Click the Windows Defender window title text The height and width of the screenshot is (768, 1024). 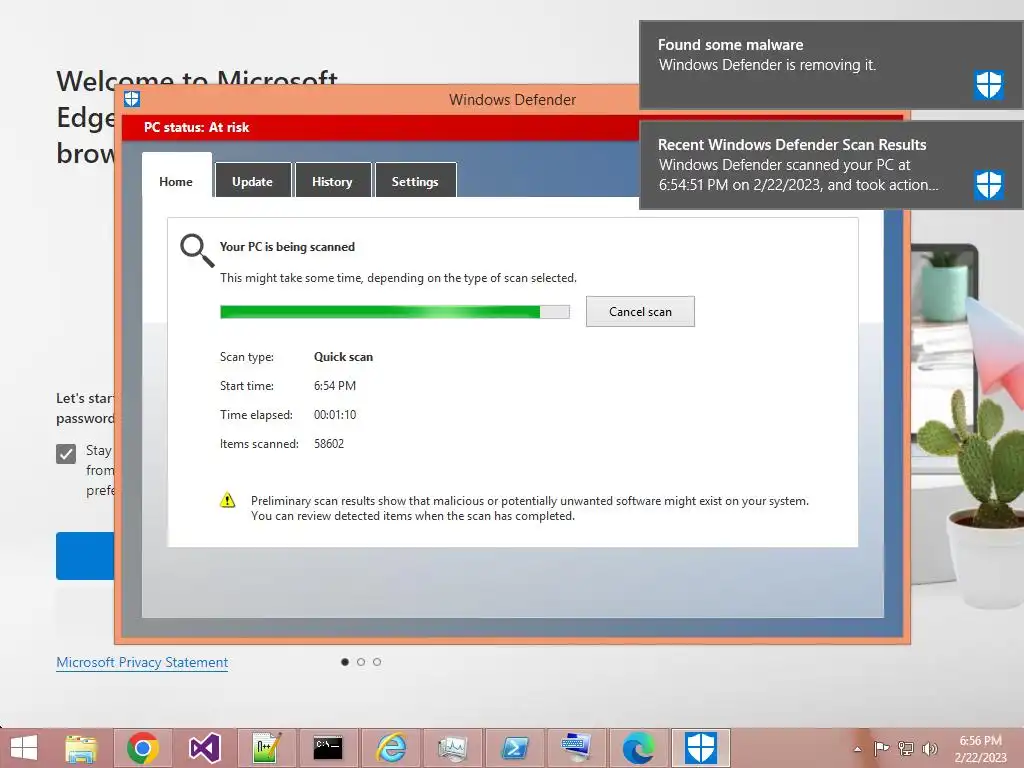pyautogui.click(x=513, y=100)
